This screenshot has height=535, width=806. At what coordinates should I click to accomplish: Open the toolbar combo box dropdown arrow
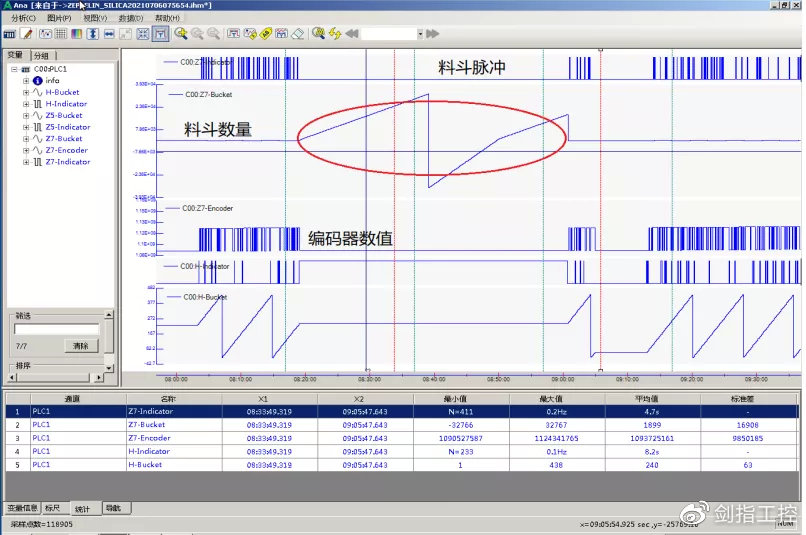[x=420, y=34]
